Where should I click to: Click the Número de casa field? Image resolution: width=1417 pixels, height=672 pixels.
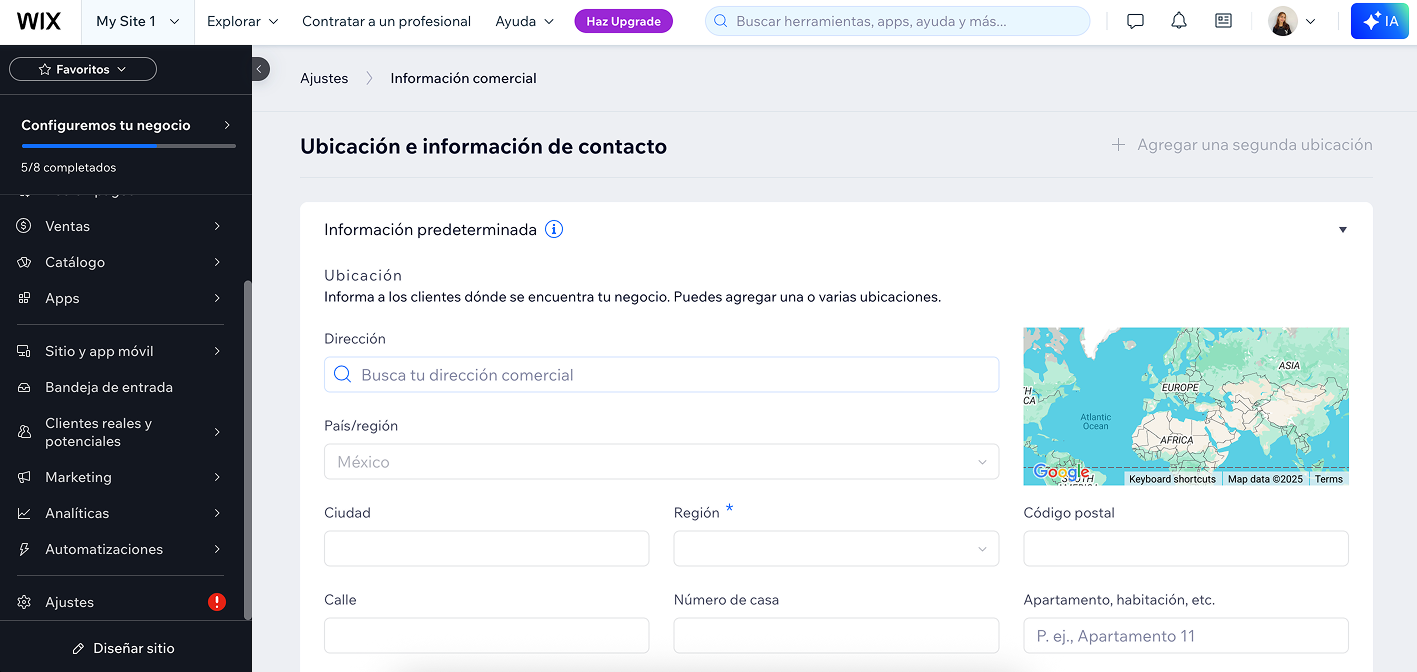pyautogui.click(x=836, y=636)
